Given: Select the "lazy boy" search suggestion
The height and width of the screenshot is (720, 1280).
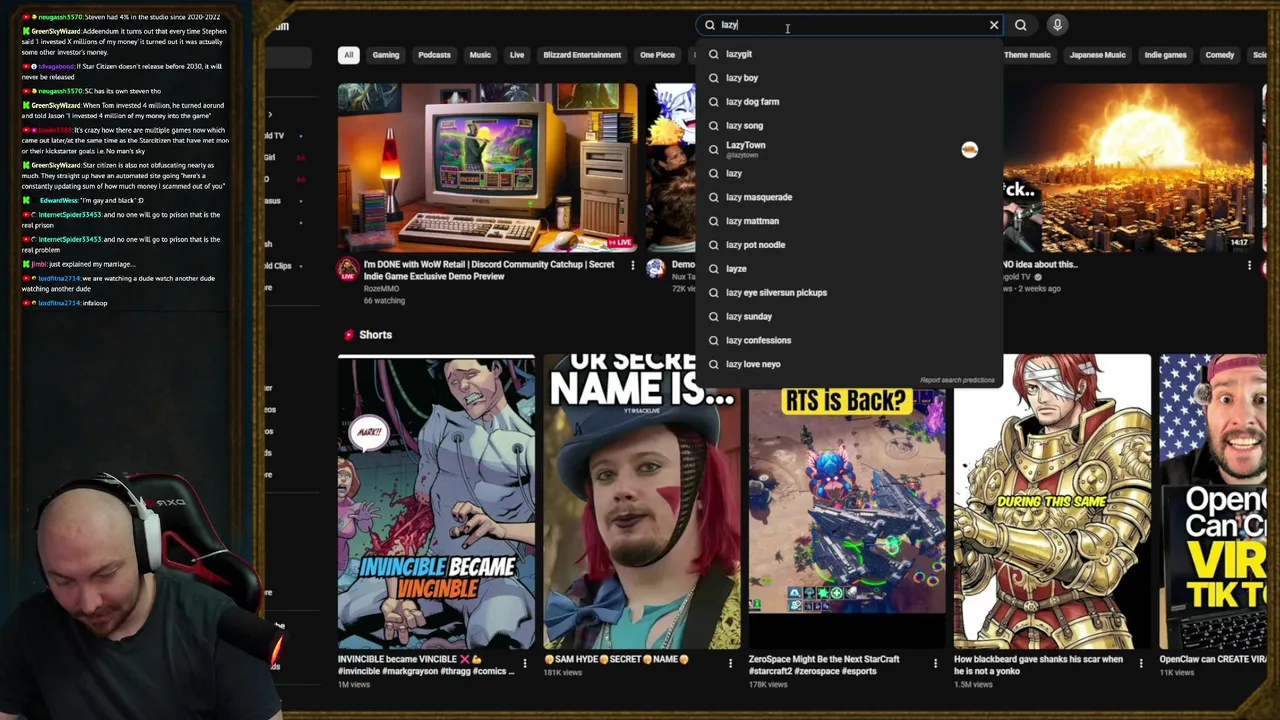Looking at the screenshot, I should pos(850,78).
